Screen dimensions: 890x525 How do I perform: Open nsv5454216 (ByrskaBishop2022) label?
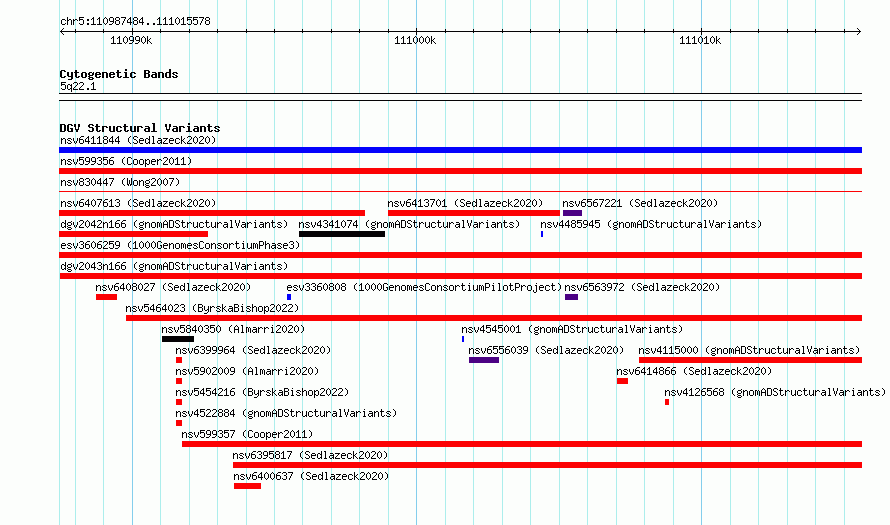coord(262,392)
